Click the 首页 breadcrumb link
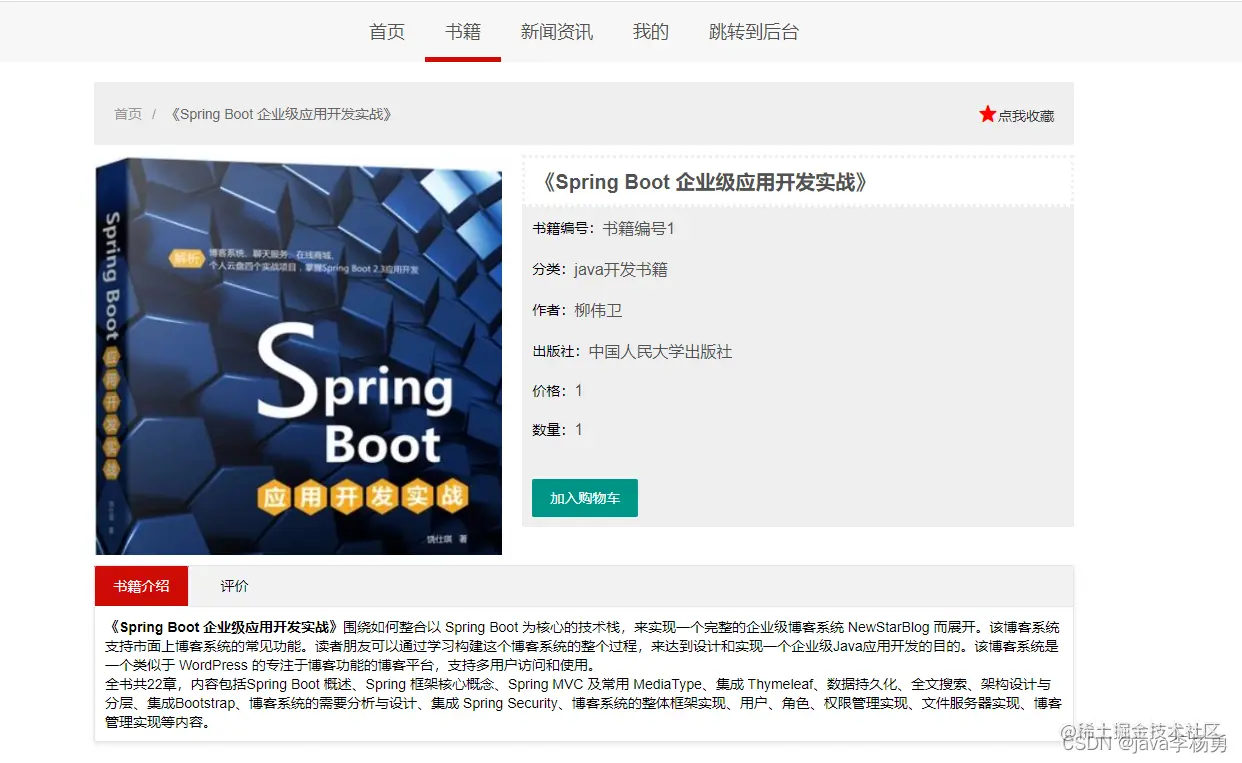Image resolution: width=1242 pixels, height=763 pixels. click(128, 114)
